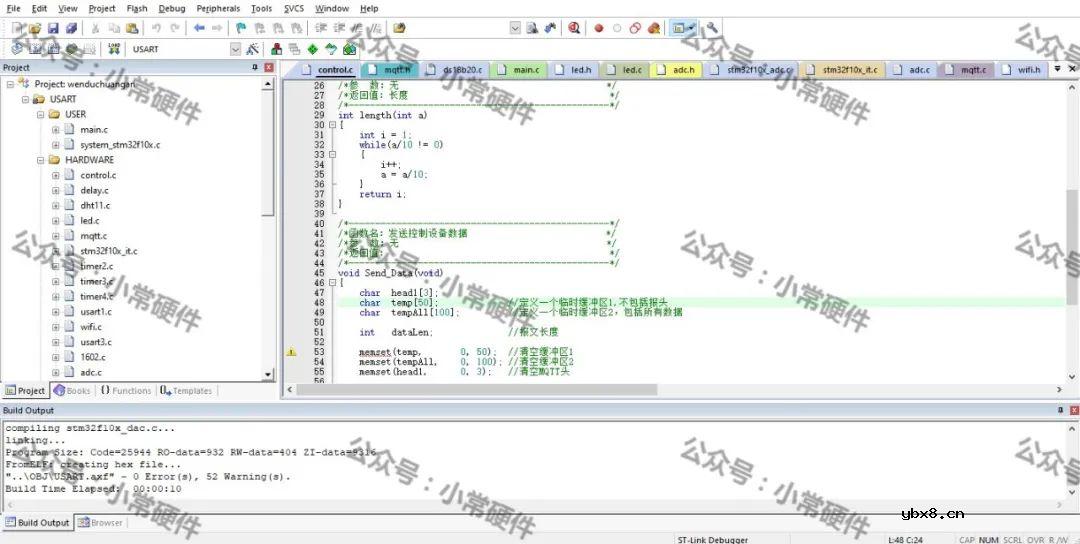Collapse the HARDWARE folder group
This screenshot has width=1080, height=544.
coord(41,160)
